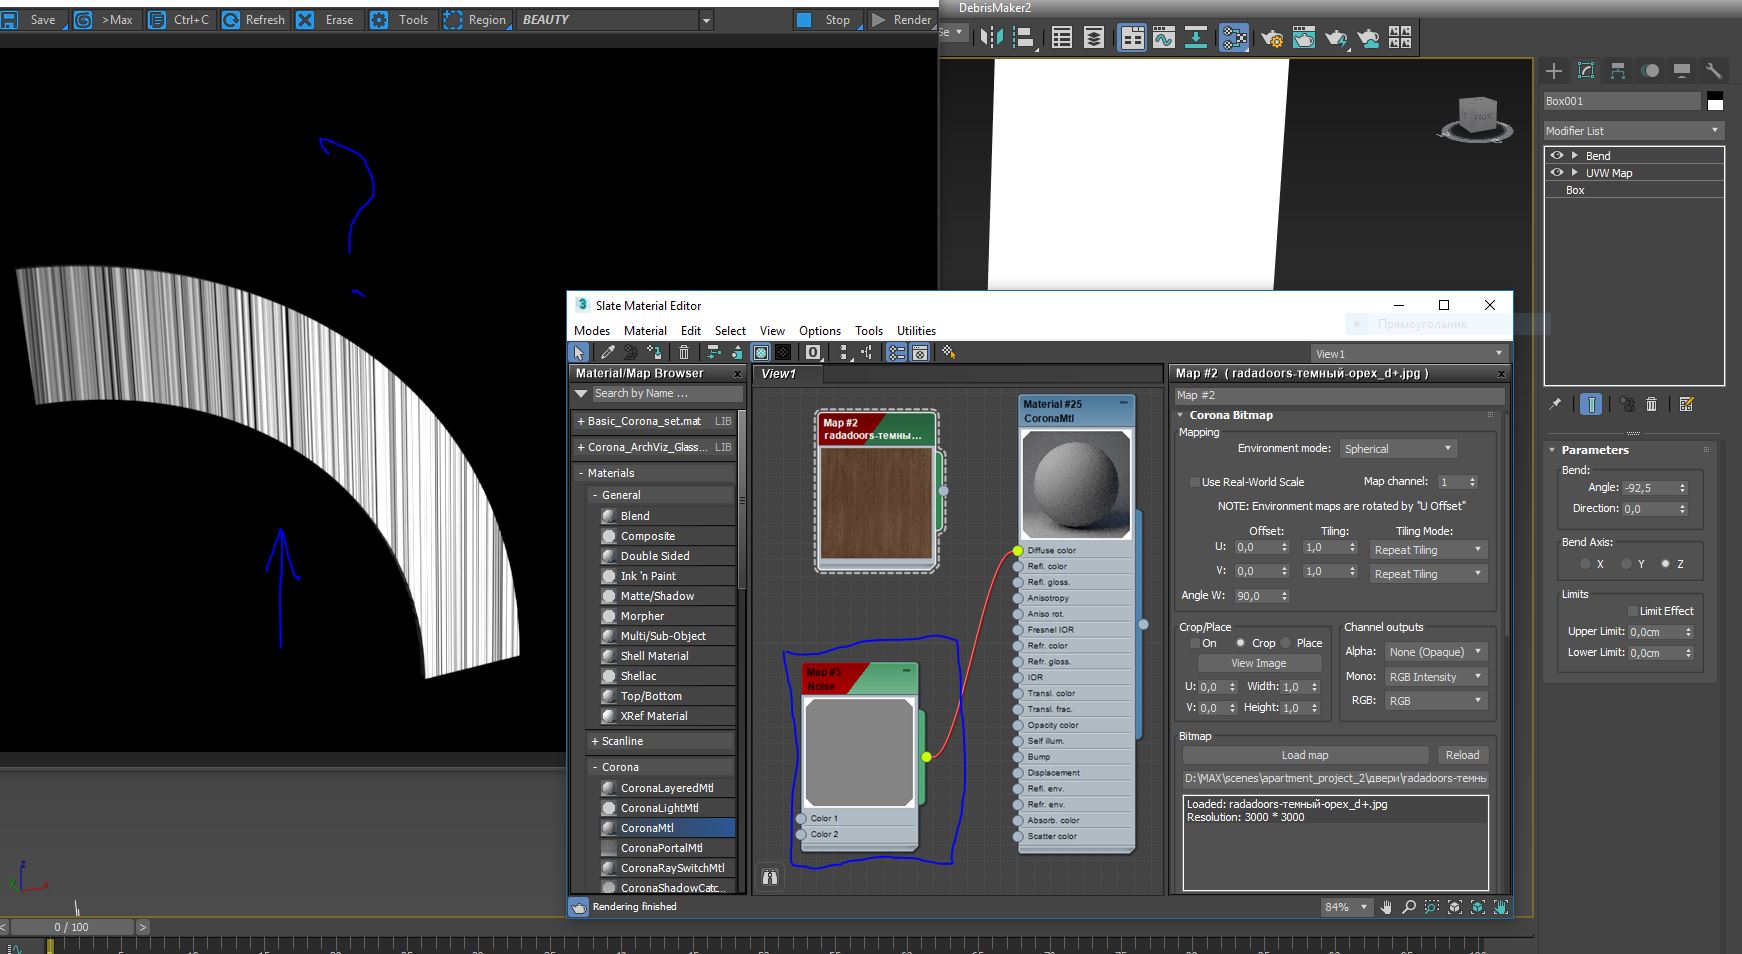Select the Pan hand tool in Slate

pyautogui.click(x=1386, y=907)
